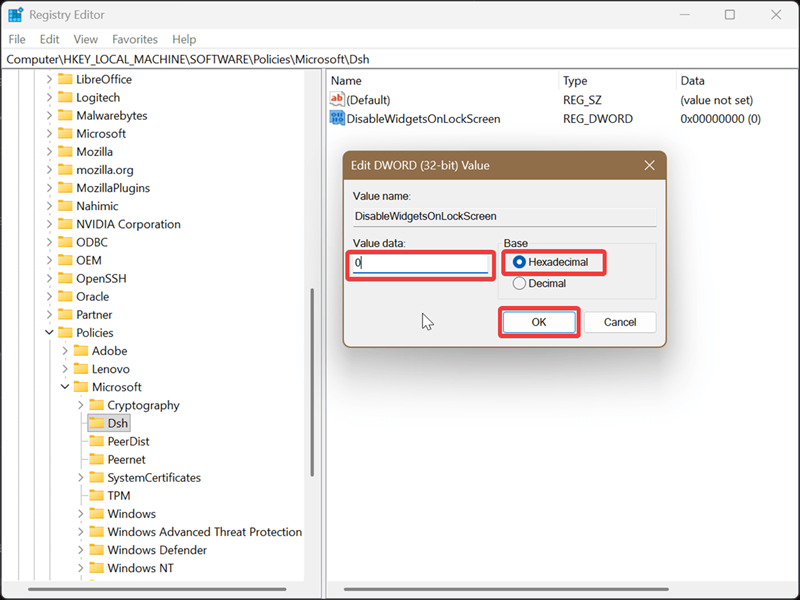The height and width of the screenshot is (600, 800).
Task: Expand the Windows key under Microsoft
Action: tap(81, 514)
